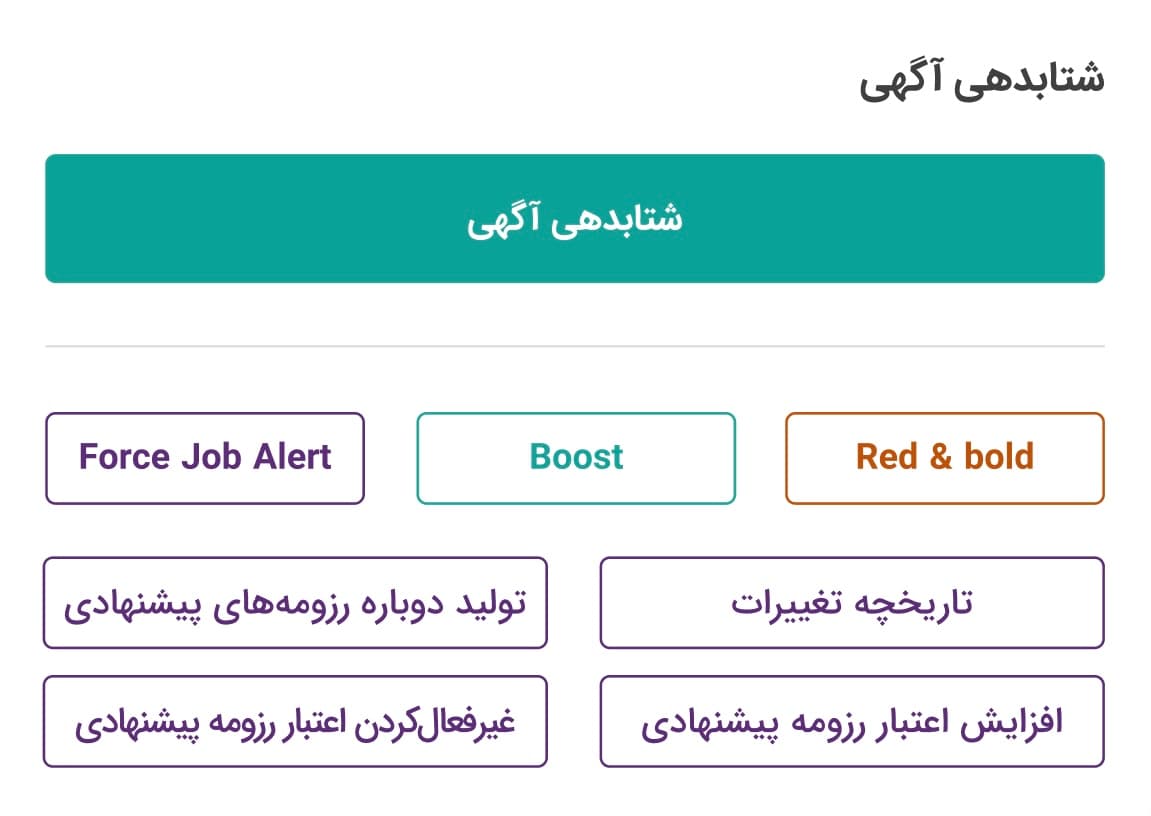Regenerate suggested resumes for this ad
The image size is (1151, 816).
295,603
